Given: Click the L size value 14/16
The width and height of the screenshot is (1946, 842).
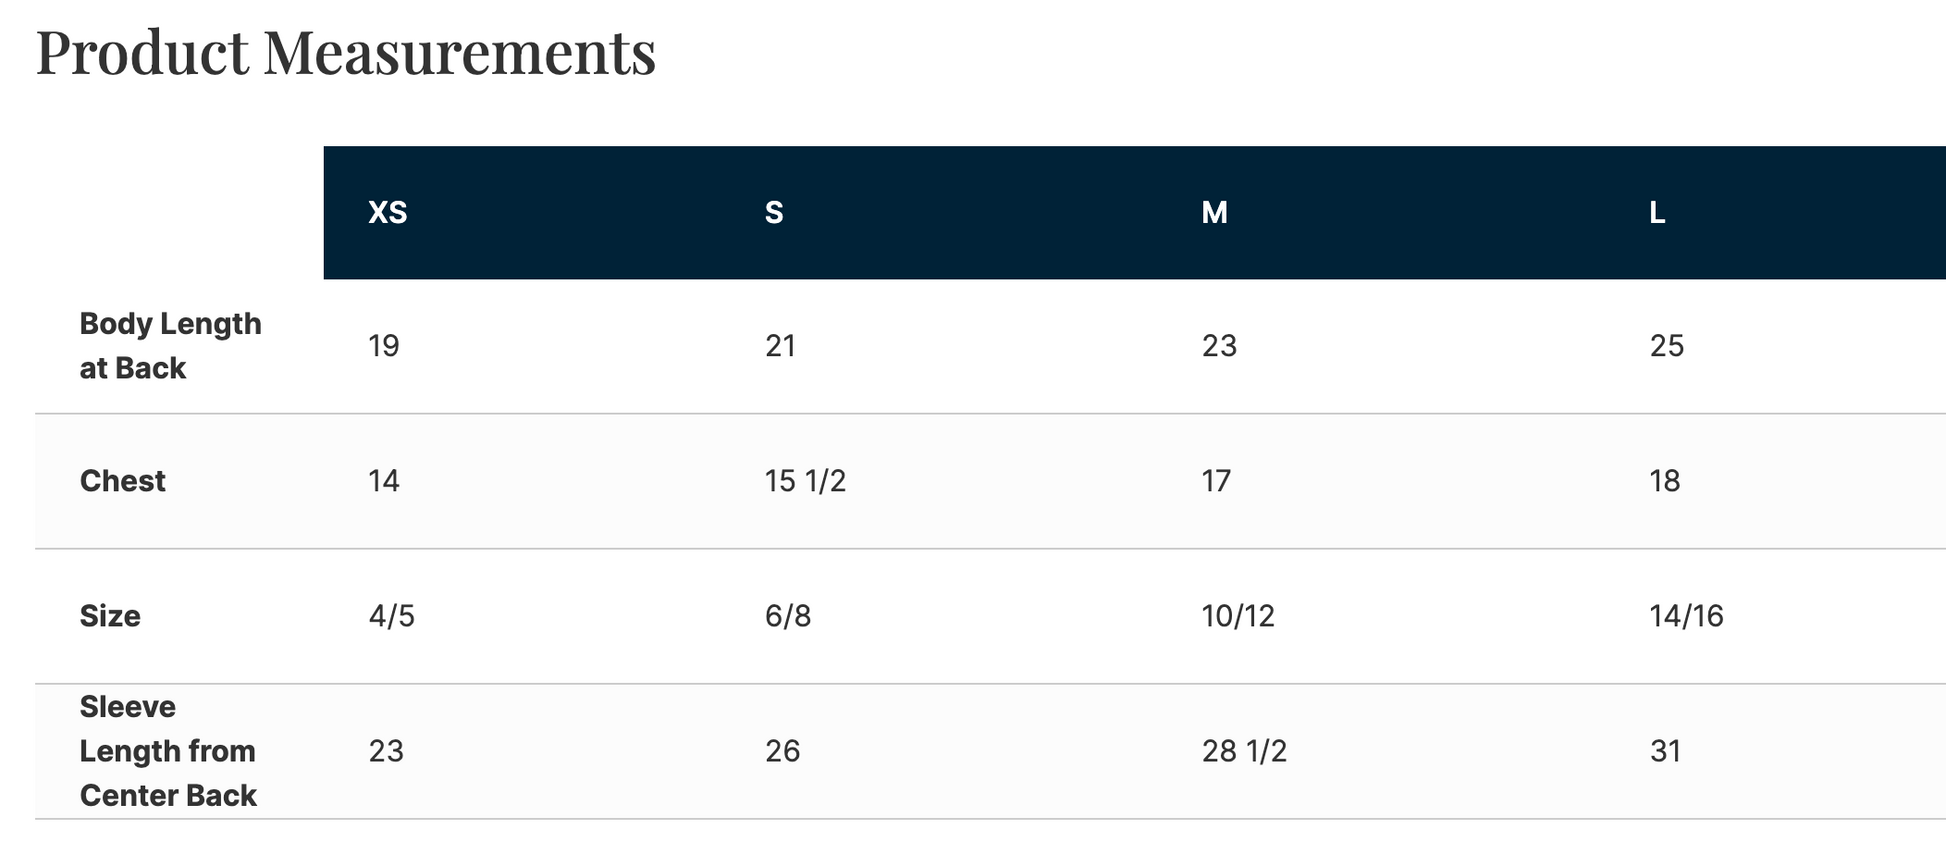Looking at the screenshot, I should [1686, 616].
